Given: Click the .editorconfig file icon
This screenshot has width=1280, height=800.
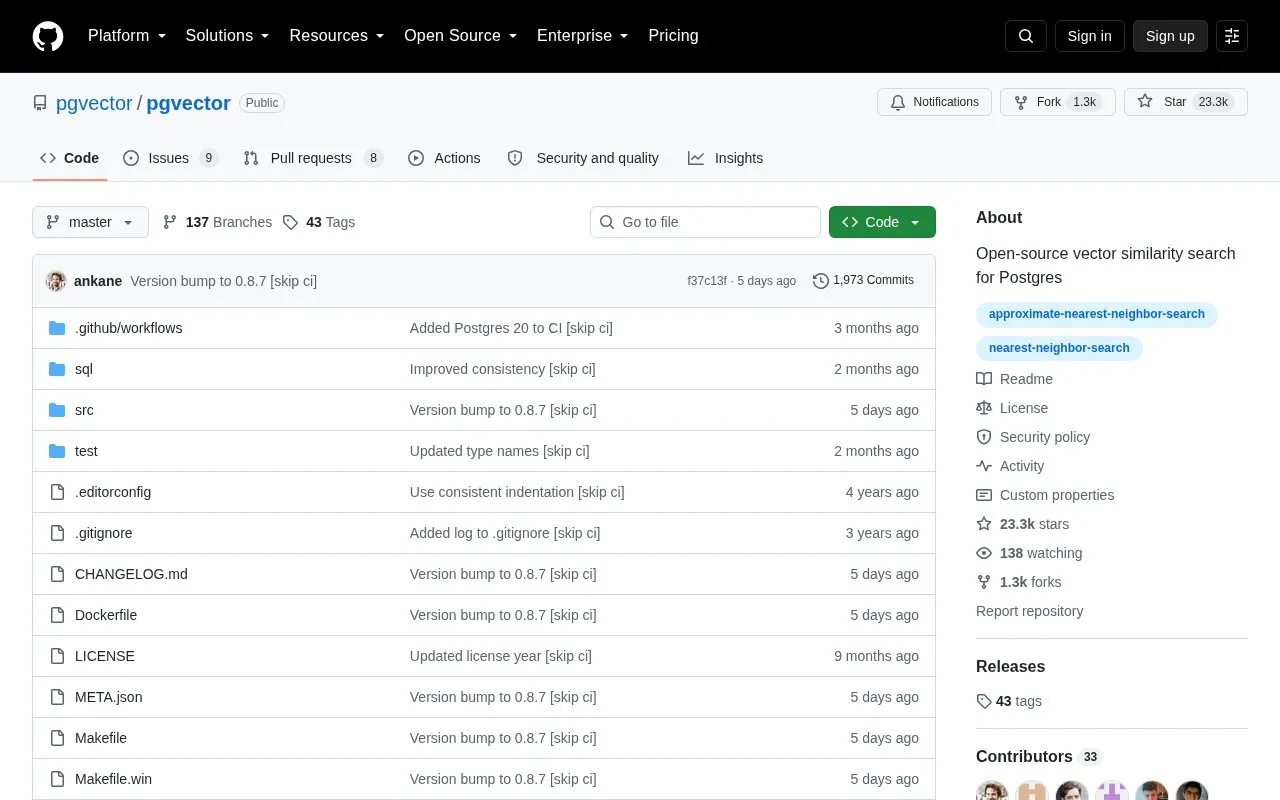Looking at the screenshot, I should coord(57,492).
